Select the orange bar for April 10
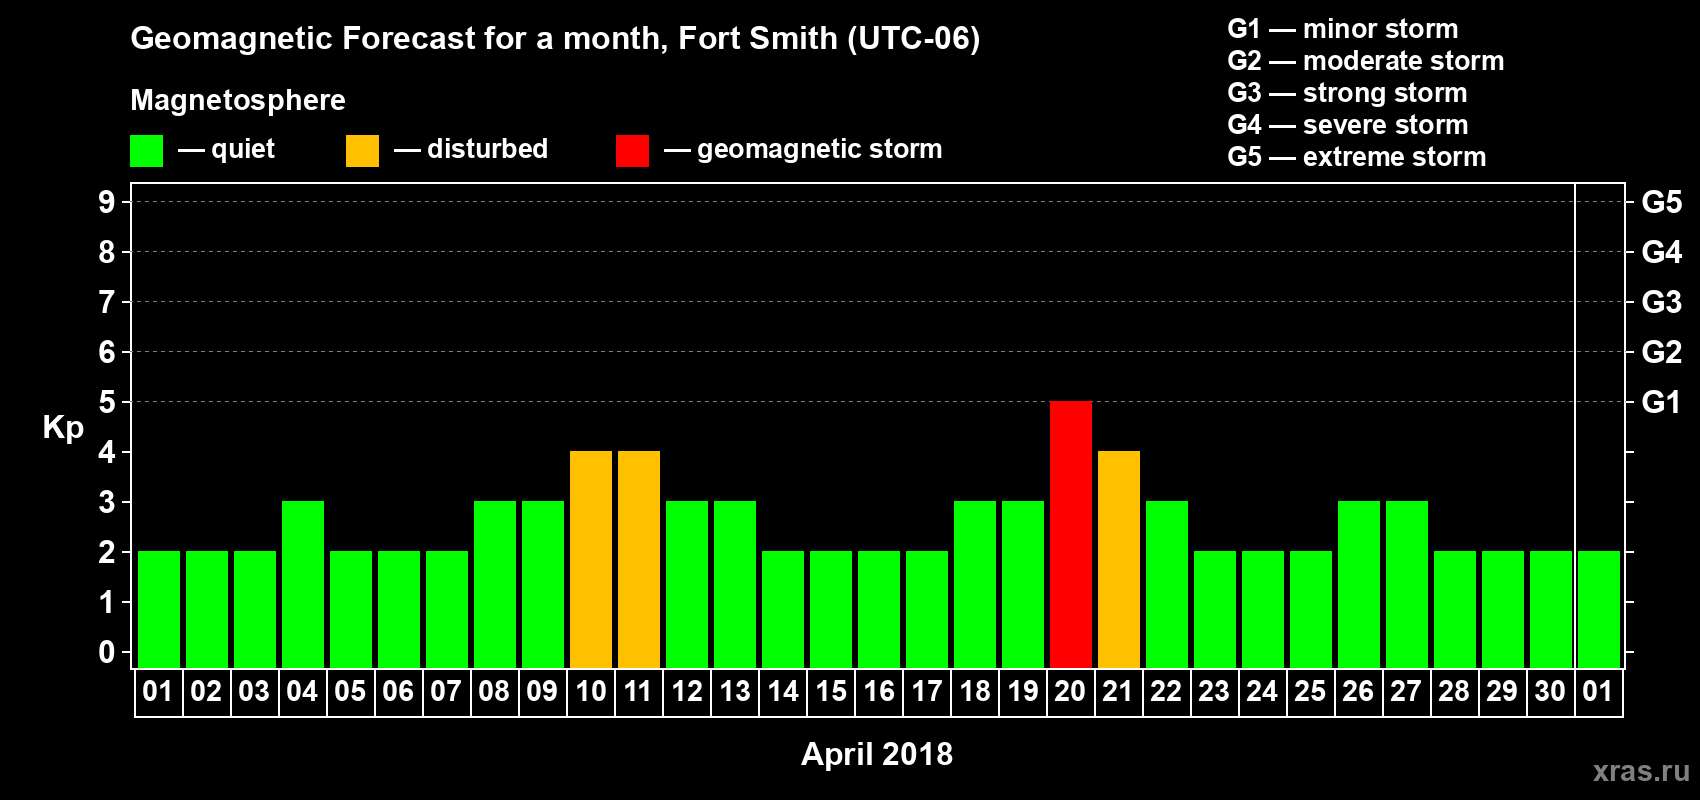Image resolution: width=1700 pixels, height=800 pixels. [591, 560]
